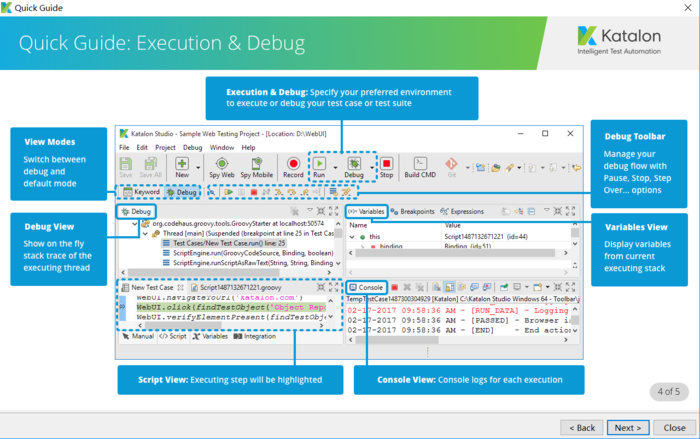Click the Step Return icon in the debug toolbar

304,192
